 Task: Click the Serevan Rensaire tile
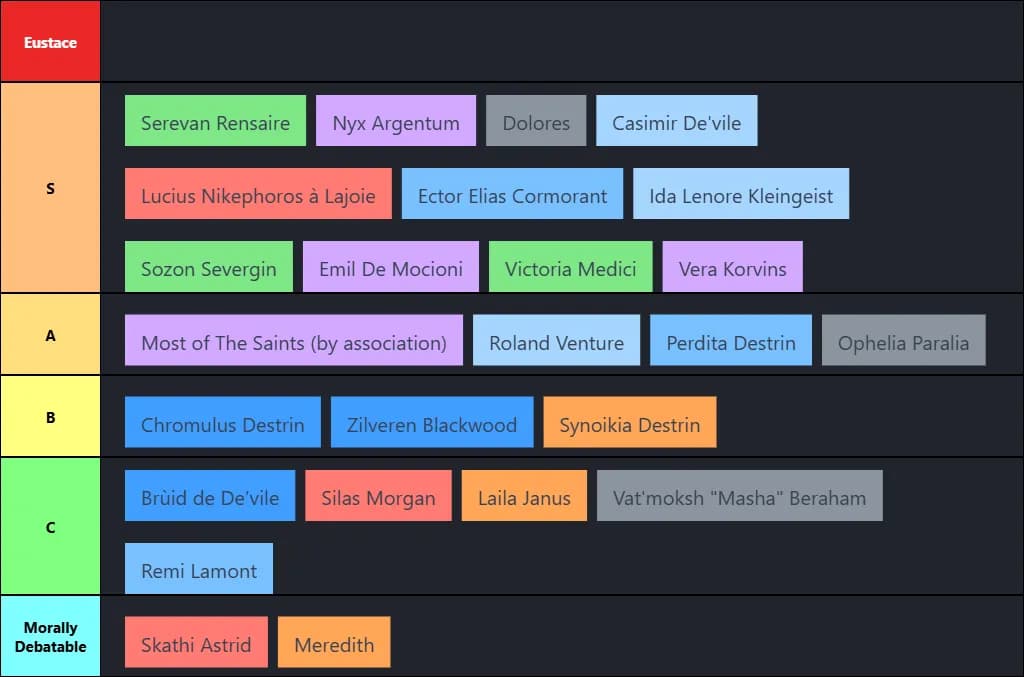point(215,122)
